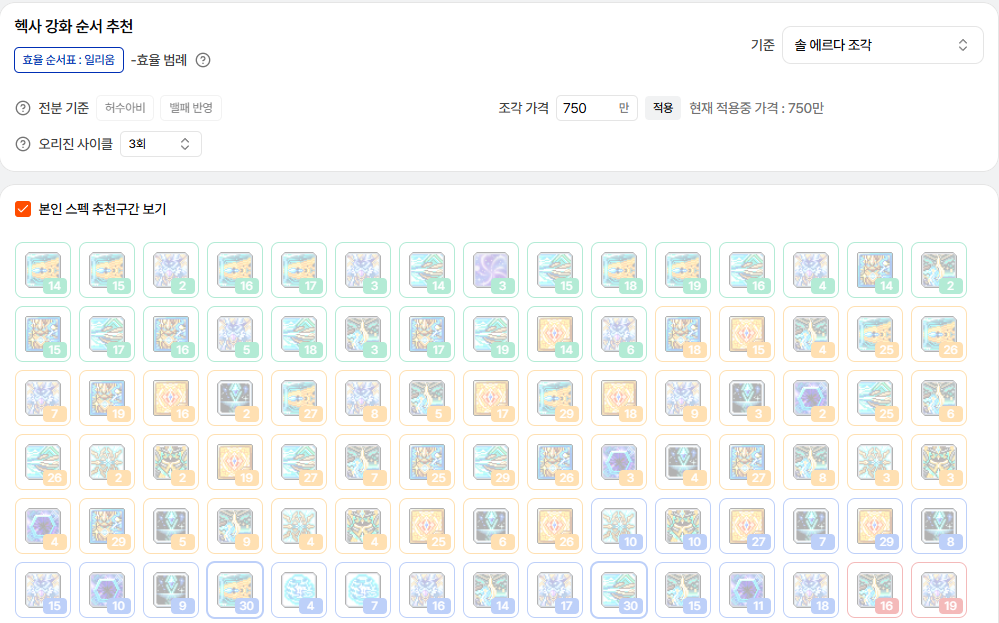
Task: Click the help icon beside 전분 기준
Action: [x=23, y=108]
